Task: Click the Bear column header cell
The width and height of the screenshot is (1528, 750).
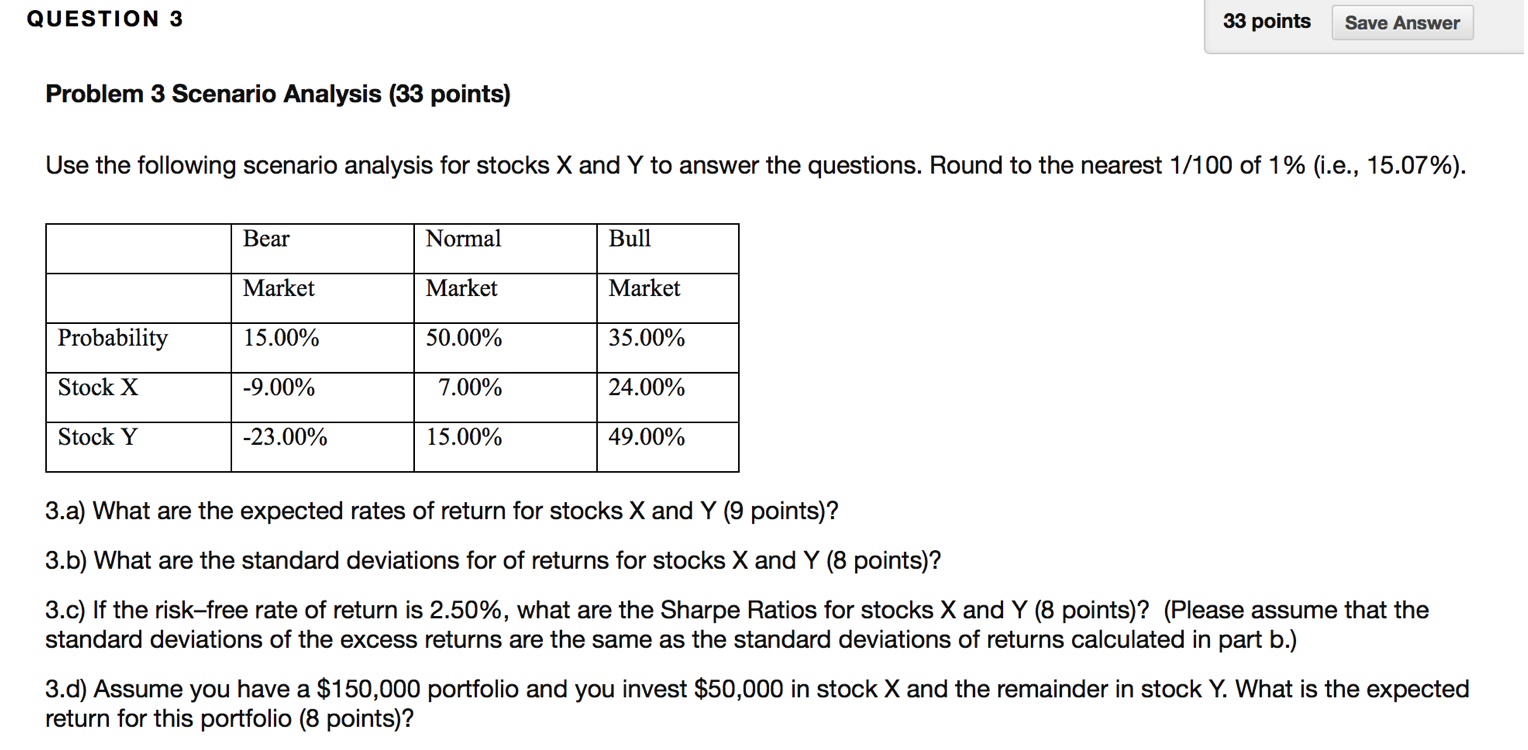Action: pos(267,239)
